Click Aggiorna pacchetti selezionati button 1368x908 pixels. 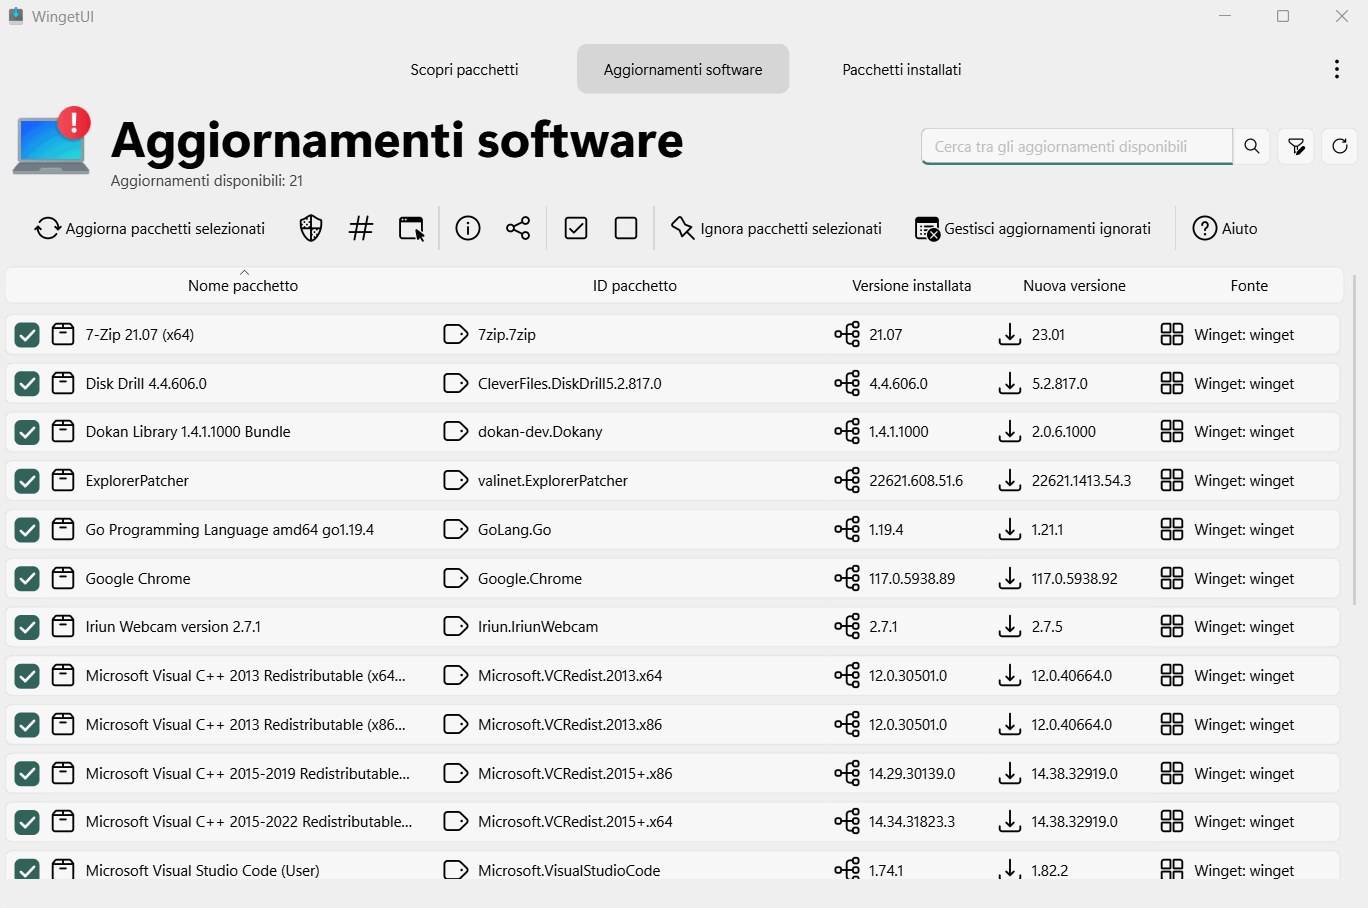150,228
